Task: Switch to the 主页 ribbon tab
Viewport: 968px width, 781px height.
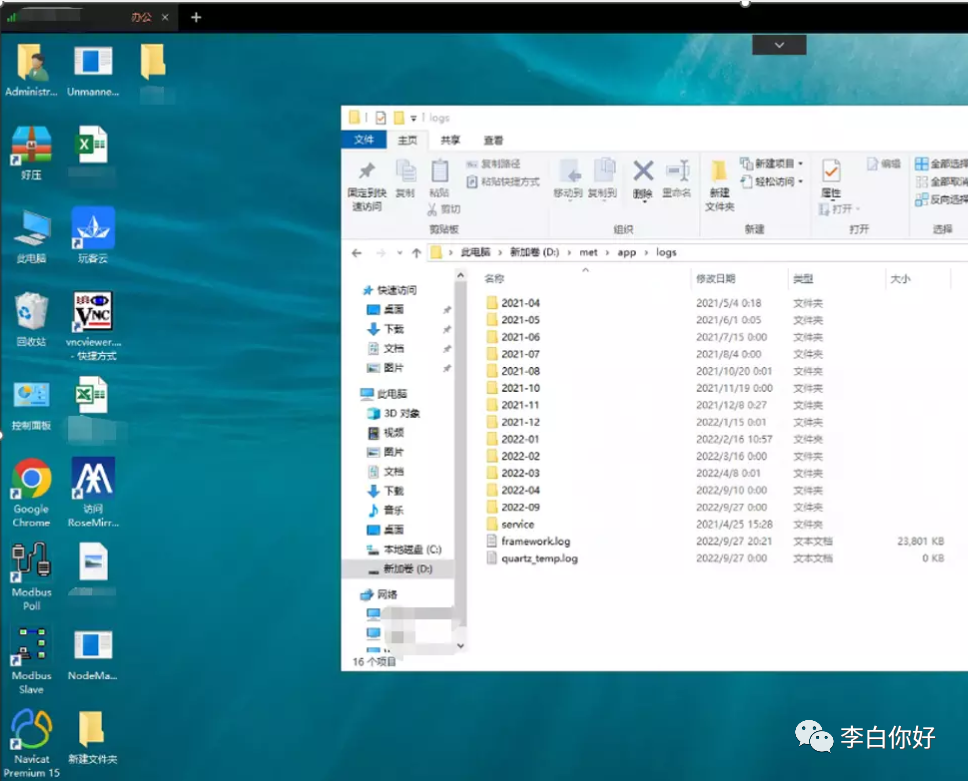Action: 407,140
